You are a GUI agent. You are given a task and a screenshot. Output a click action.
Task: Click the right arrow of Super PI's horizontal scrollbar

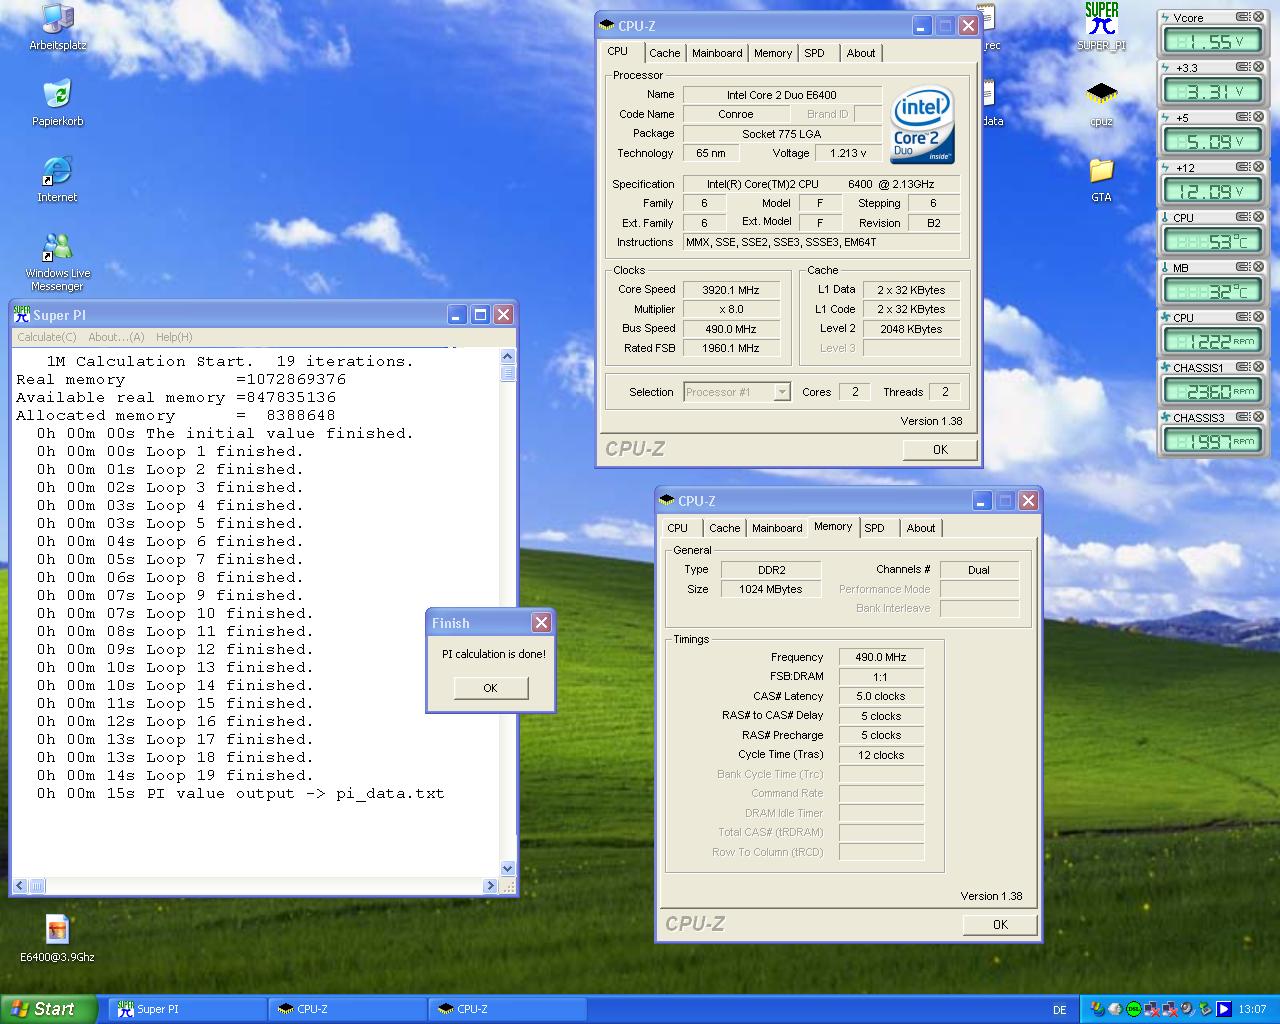(490, 886)
